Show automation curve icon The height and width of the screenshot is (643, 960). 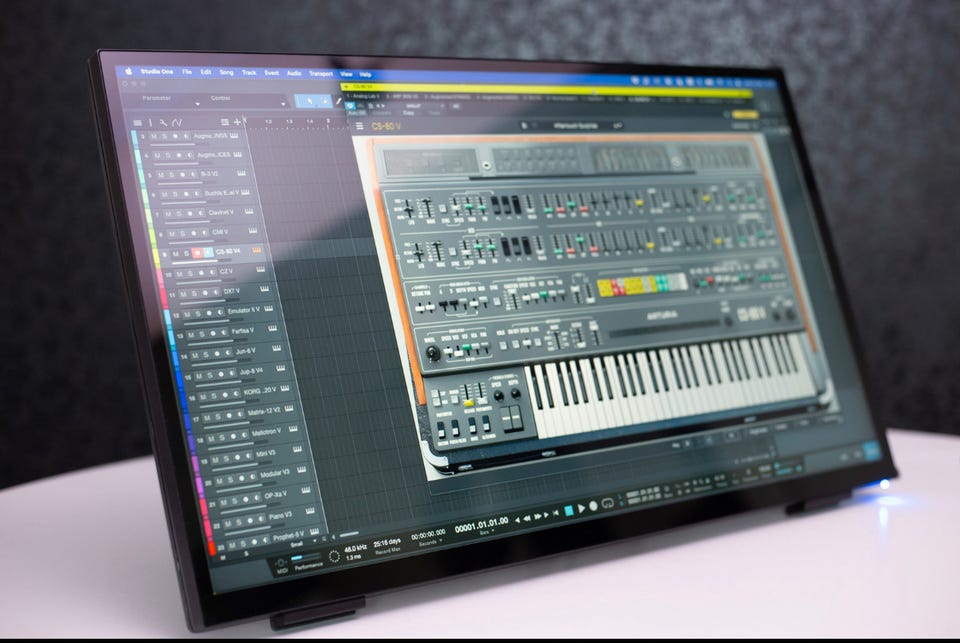[177, 122]
